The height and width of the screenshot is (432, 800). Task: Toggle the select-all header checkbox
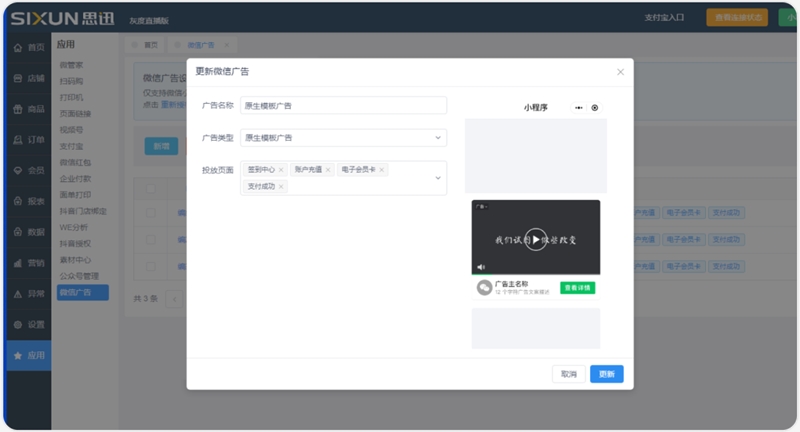pos(151,189)
